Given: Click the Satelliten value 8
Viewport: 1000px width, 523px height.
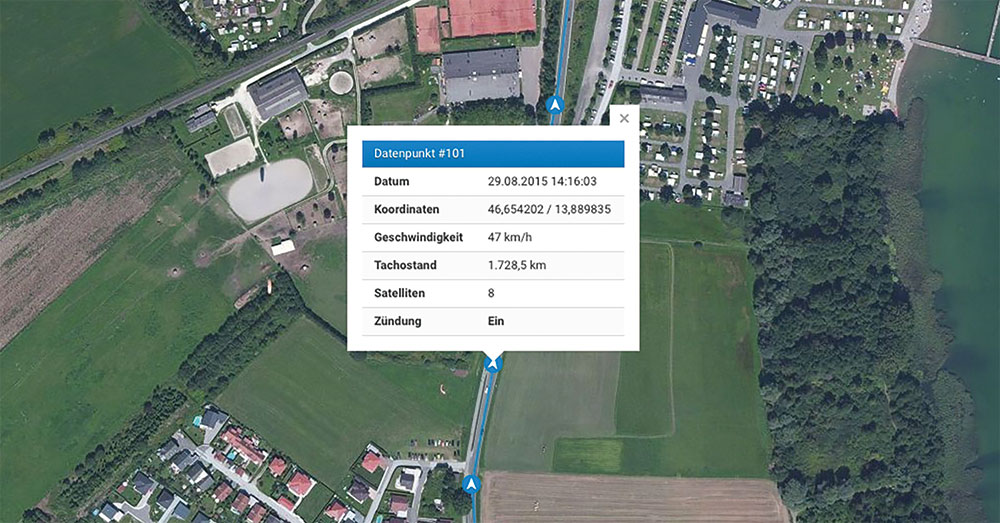Looking at the screenshot, I should 491,293.
